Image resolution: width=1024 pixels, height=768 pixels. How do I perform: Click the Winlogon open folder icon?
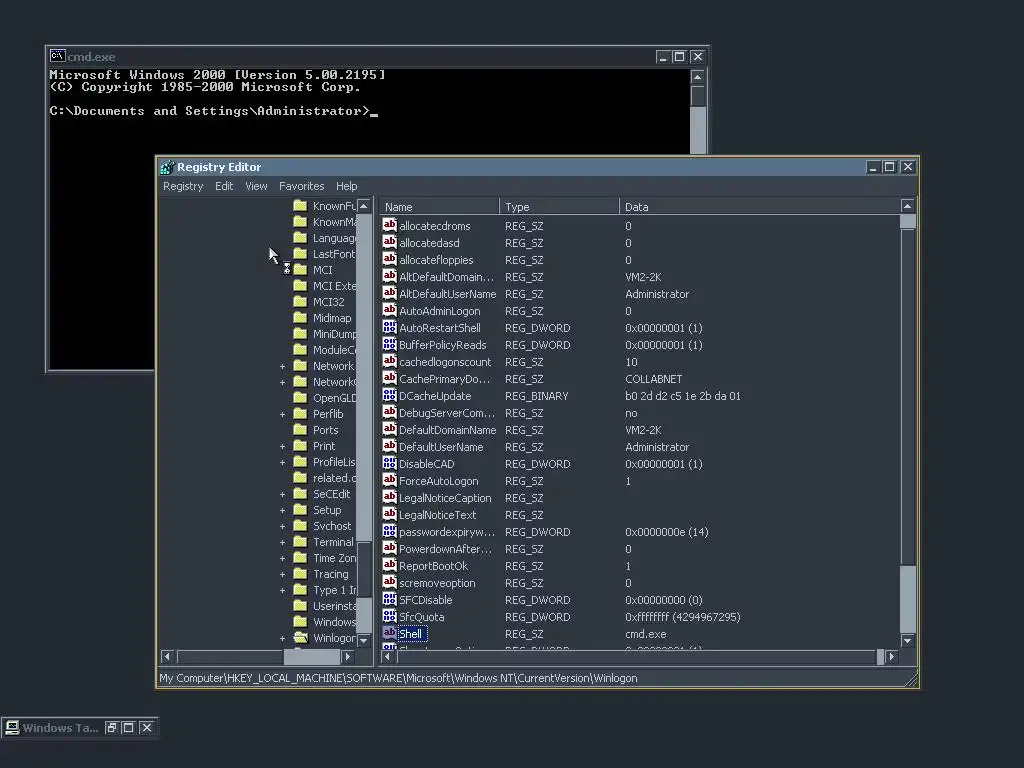(300, 638)
